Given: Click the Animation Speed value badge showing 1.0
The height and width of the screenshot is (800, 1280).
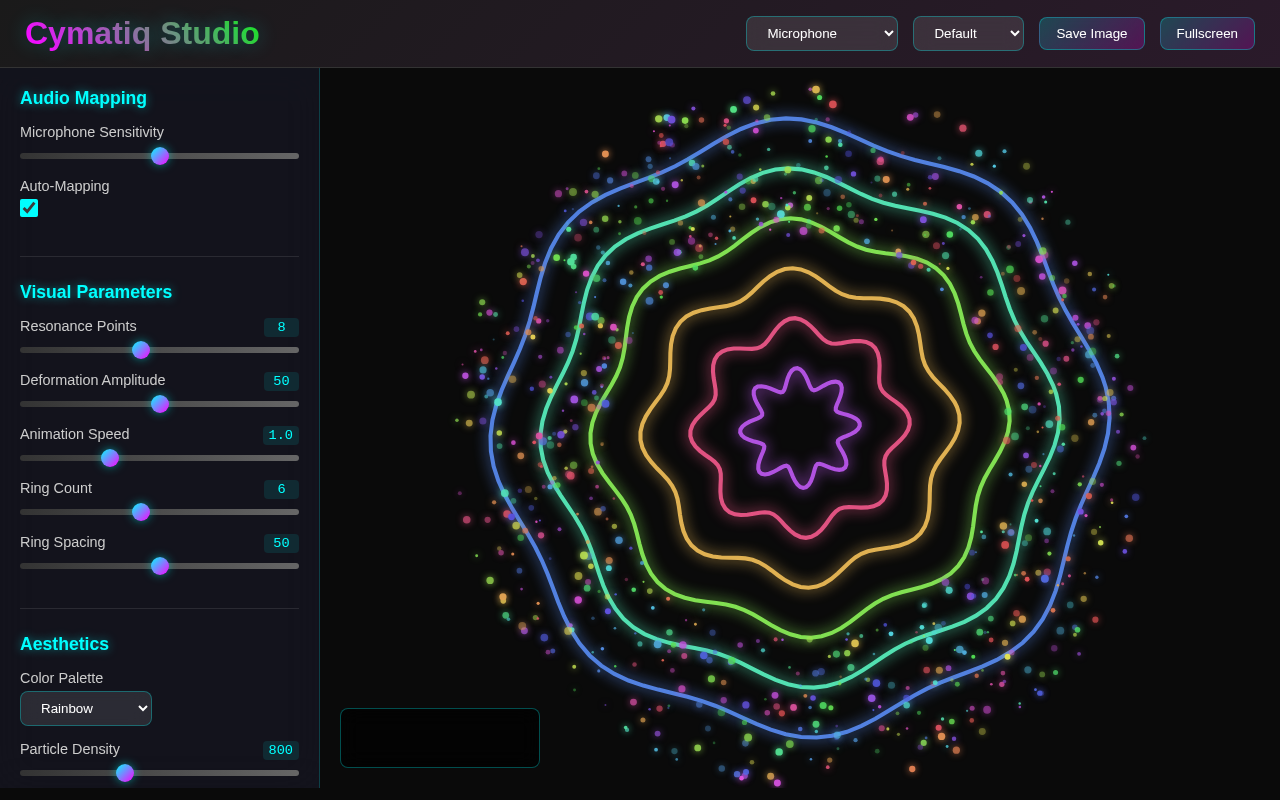Looking at the screenshot, I should [281, 435].
